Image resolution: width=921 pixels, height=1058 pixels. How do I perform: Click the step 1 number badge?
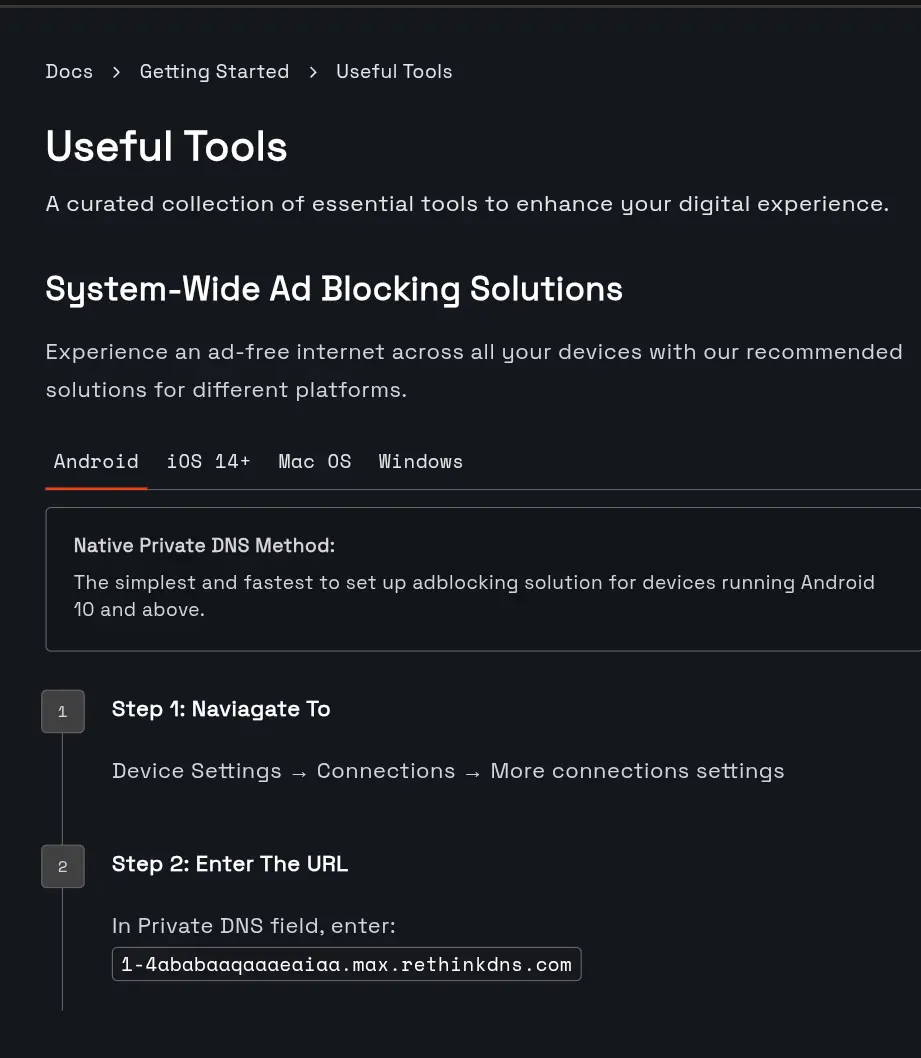click(63, 711)
